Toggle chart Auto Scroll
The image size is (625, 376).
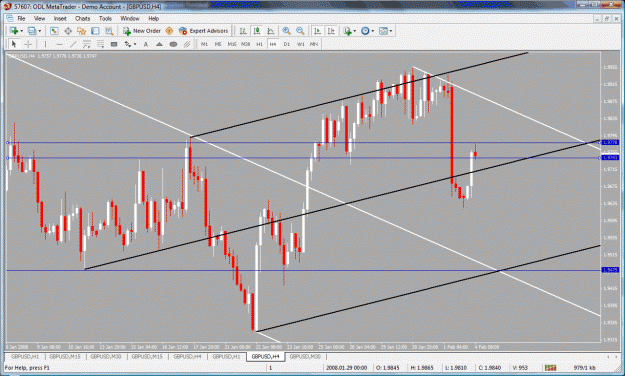pos(317,31)
